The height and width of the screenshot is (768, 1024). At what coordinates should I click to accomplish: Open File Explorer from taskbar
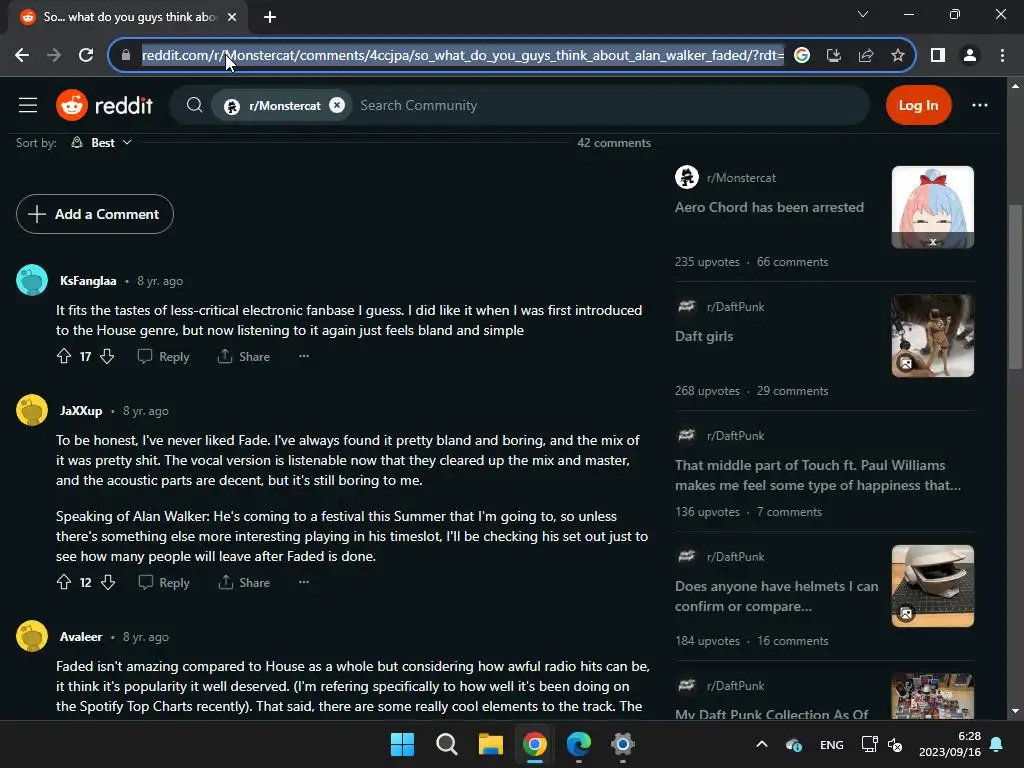[x=490, y=744]
